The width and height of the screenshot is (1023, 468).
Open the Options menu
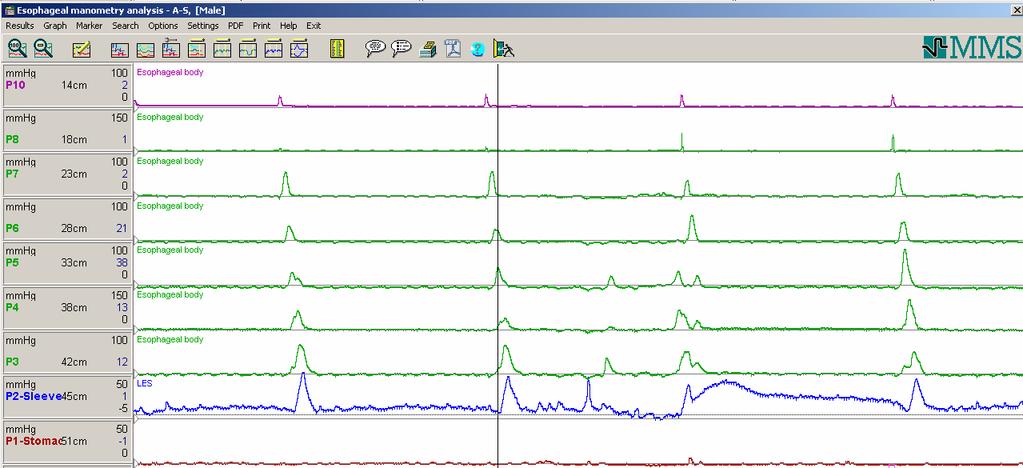tap(163, 26)
